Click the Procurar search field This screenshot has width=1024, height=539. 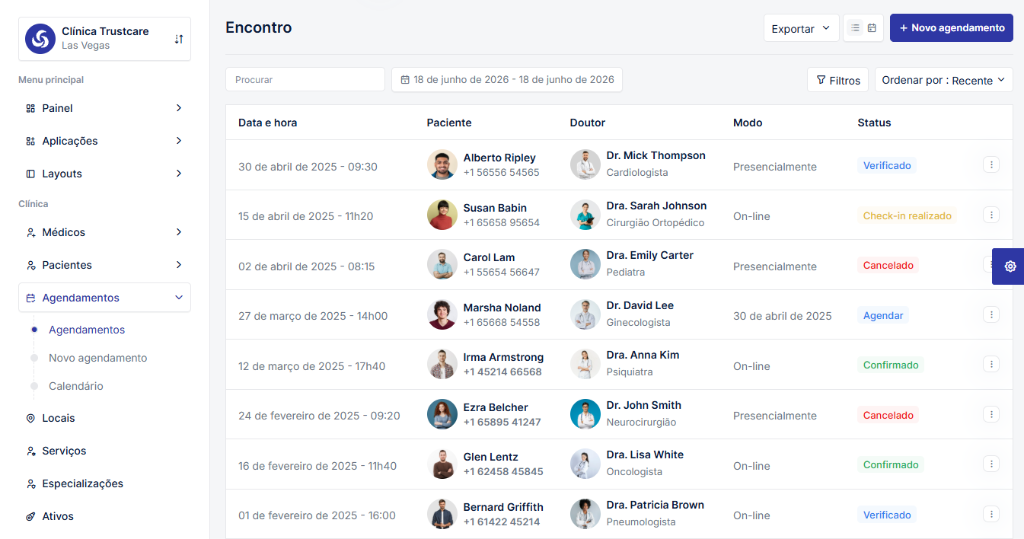point(305,80)
